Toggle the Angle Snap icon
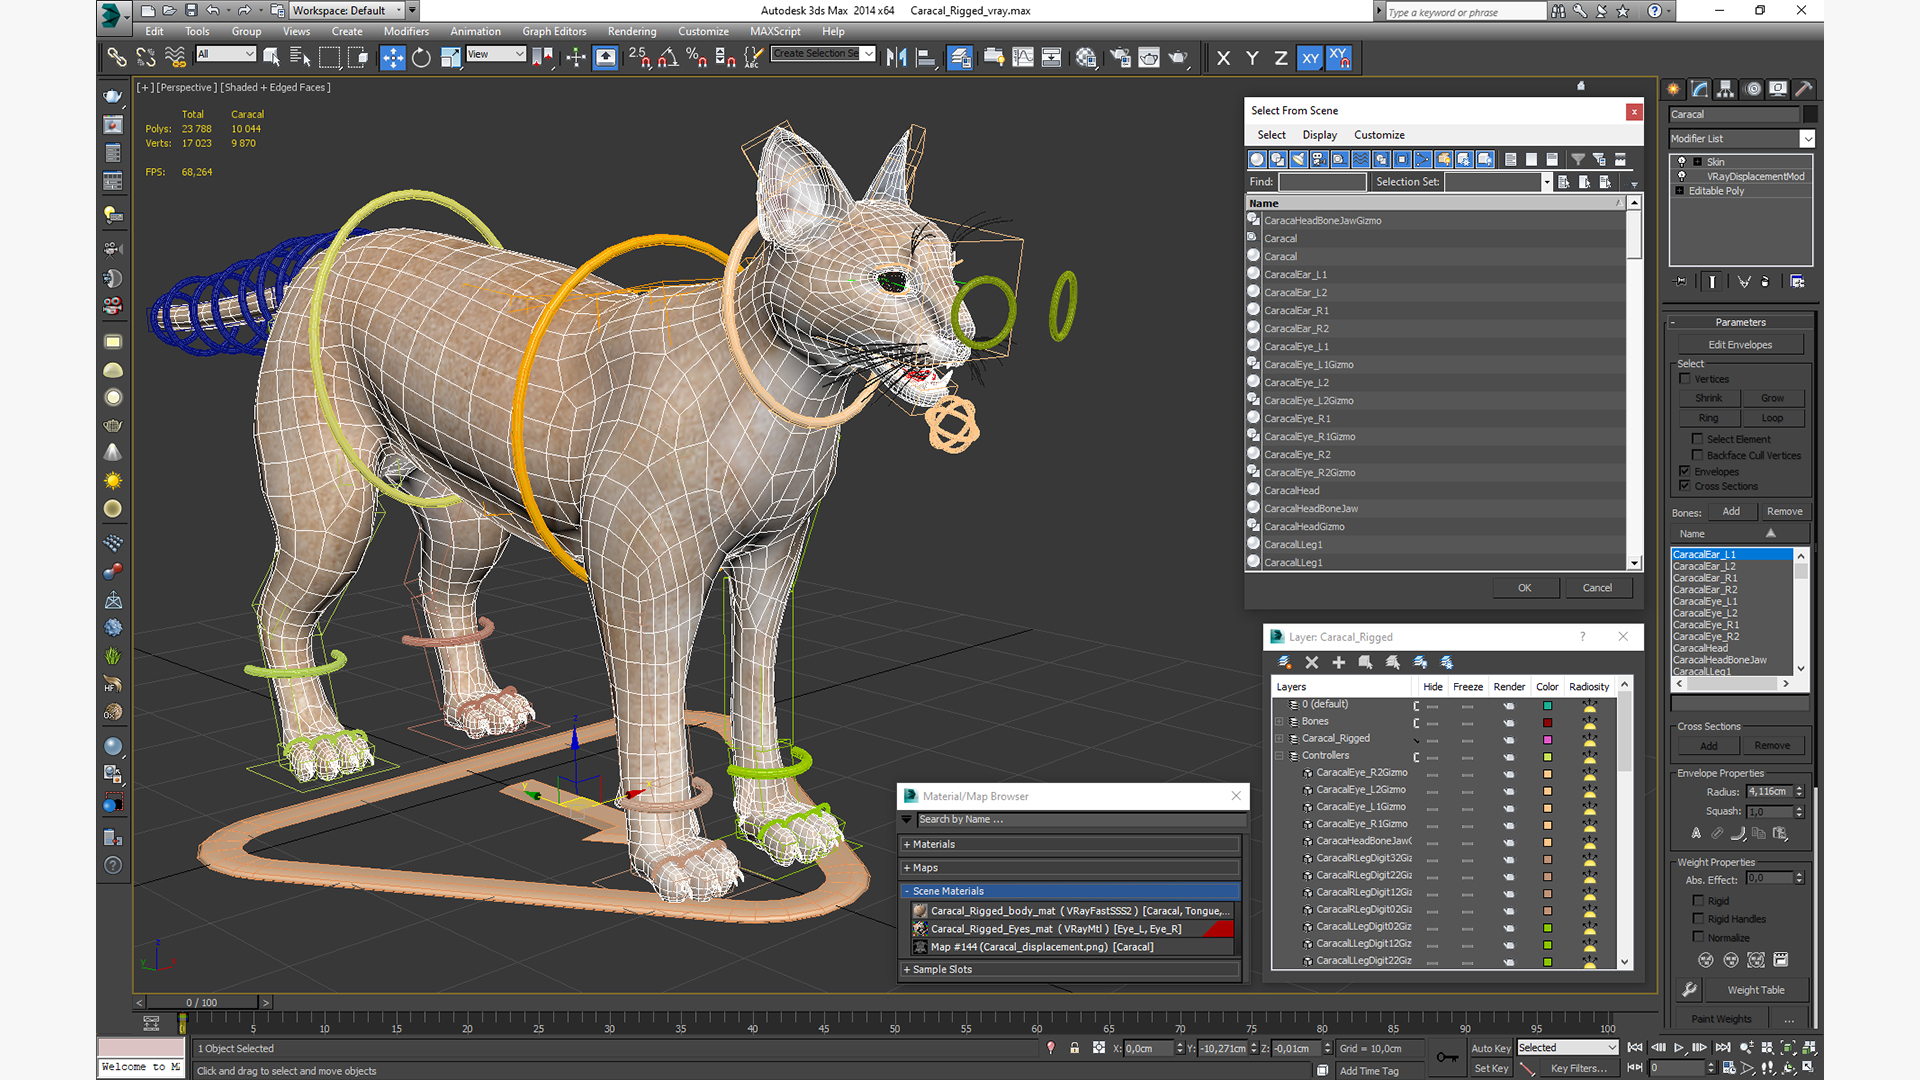 pyautogui.click(x=668, y=57)
